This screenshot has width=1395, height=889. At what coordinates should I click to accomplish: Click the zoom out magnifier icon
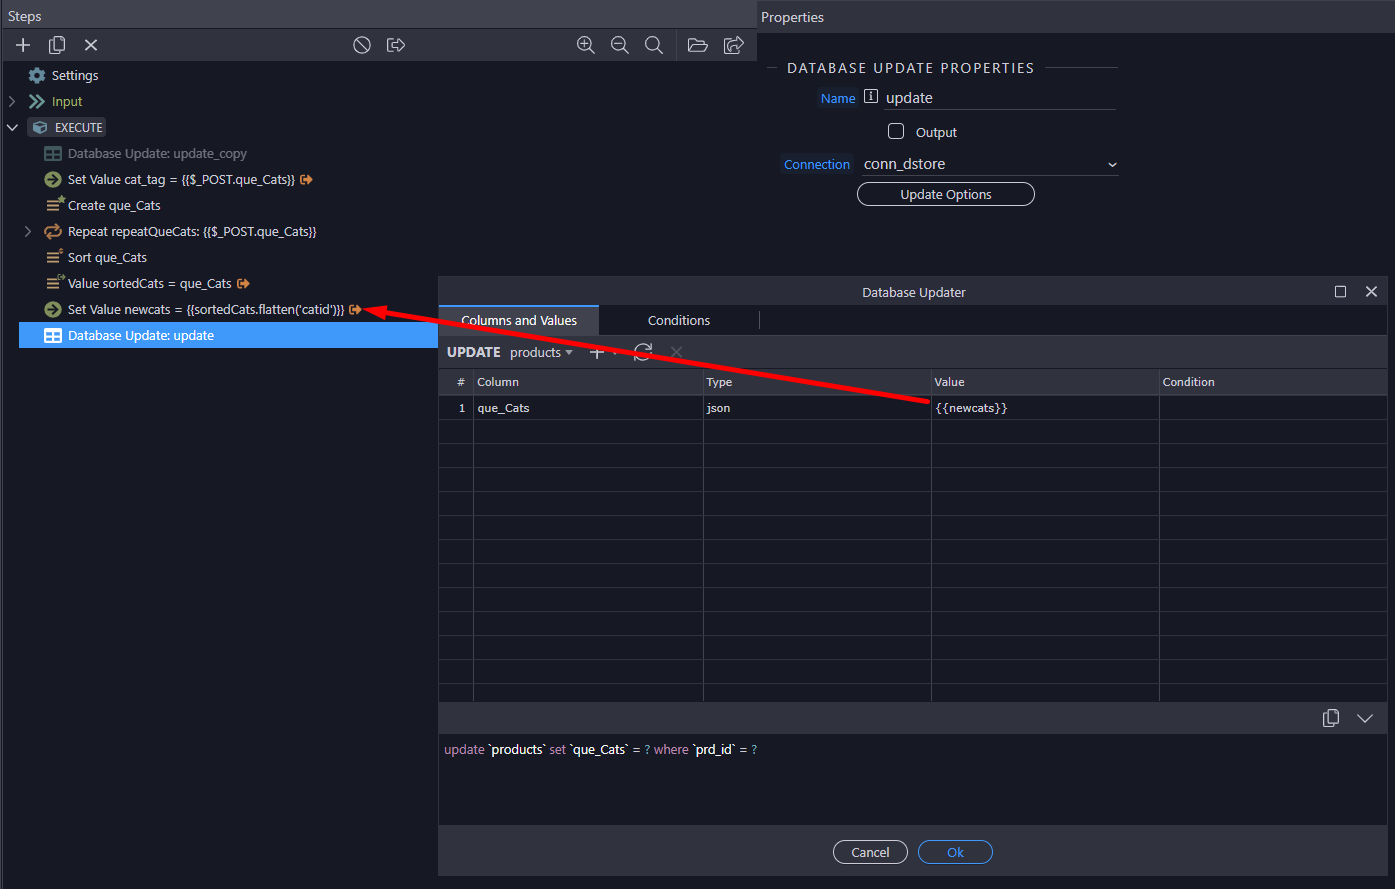(620, 45)
